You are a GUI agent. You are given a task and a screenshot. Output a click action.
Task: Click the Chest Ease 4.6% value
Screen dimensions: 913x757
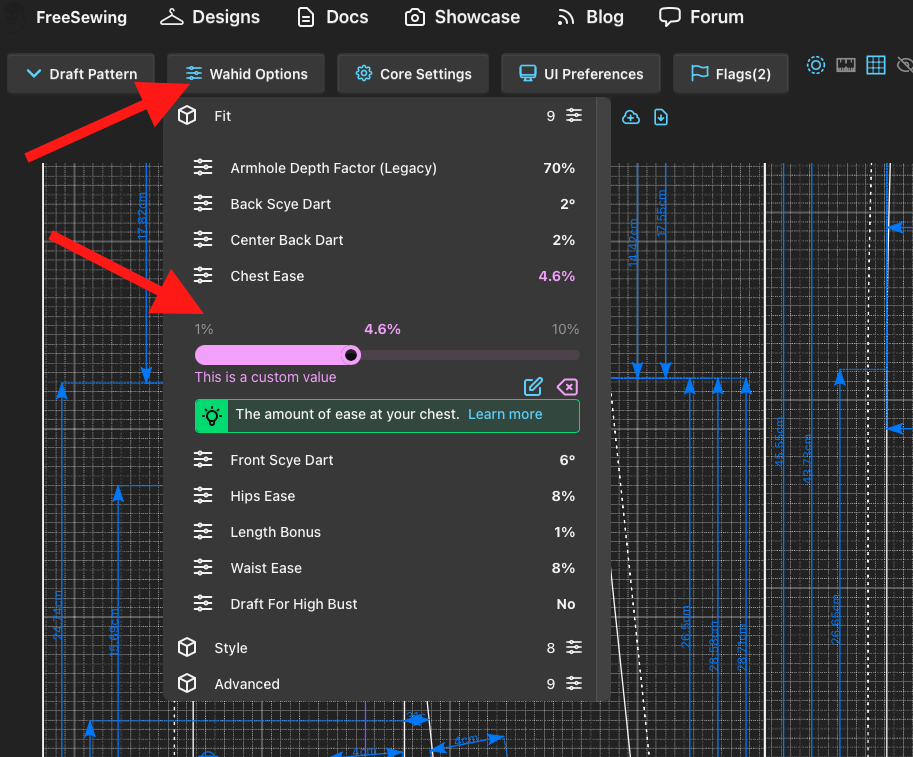pyautogui.click(x=557, y=276)
